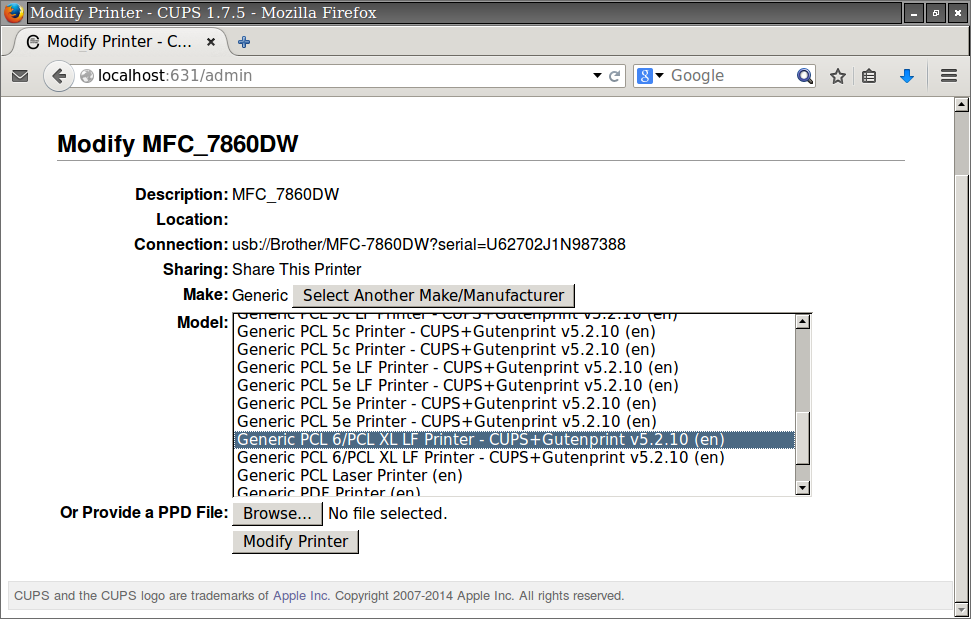The image size is (971, 619).
Task: Click the magnifier search icon
Action: click(x=804, y=76)
